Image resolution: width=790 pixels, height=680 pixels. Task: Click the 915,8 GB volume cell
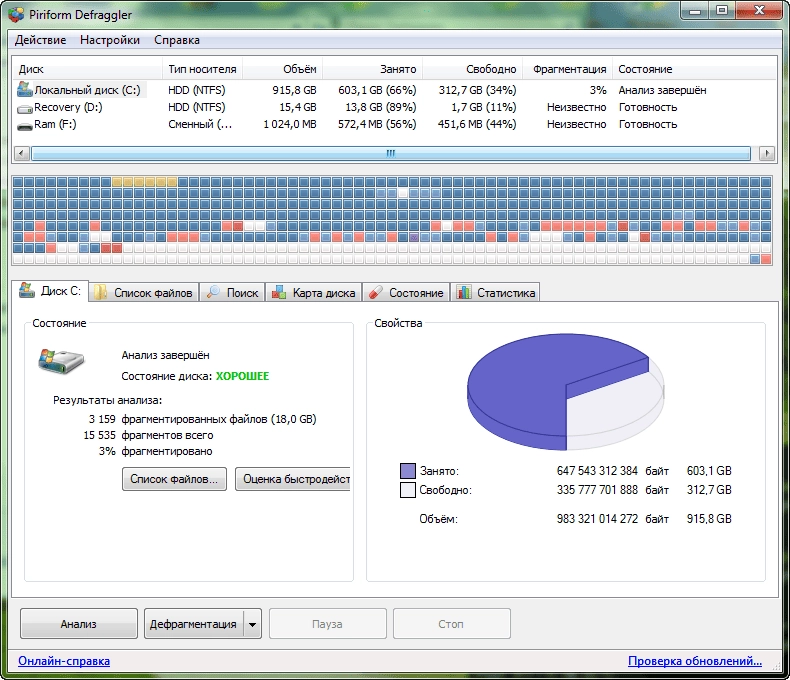coord(294,90)
